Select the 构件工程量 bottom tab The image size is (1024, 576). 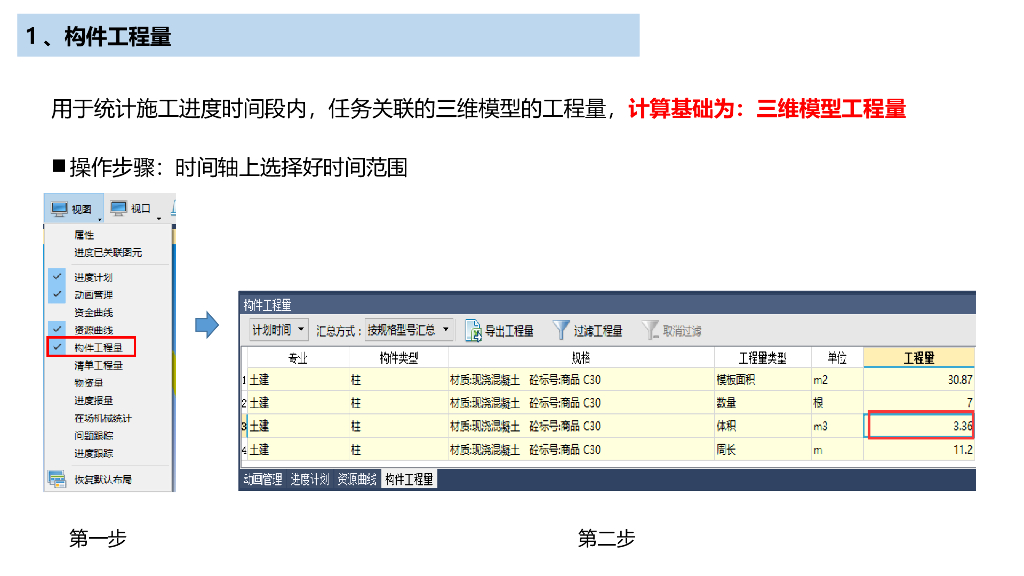[409, 479]
